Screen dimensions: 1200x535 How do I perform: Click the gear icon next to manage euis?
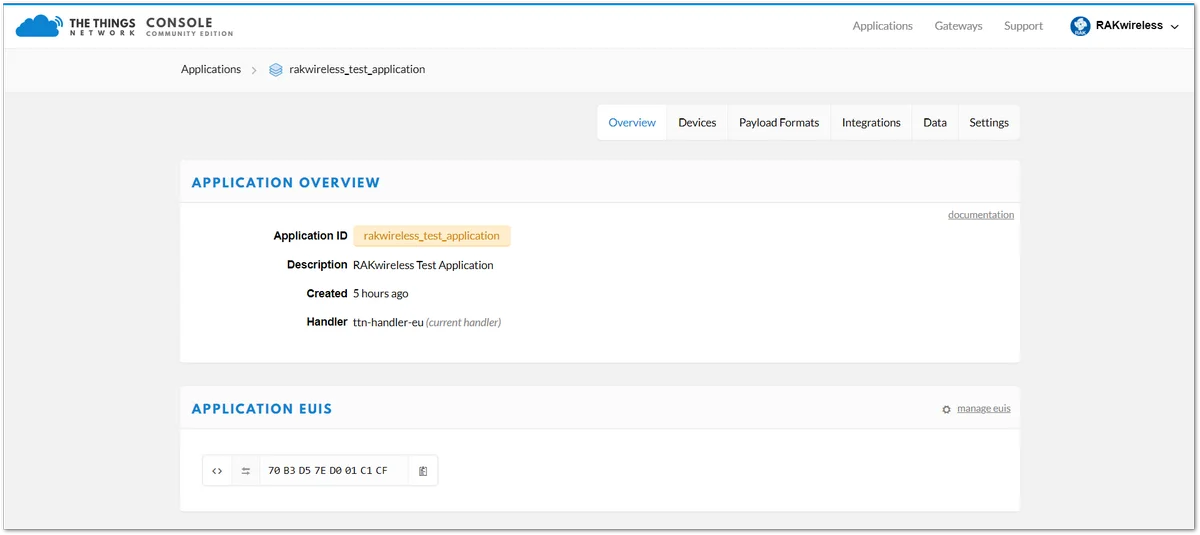947,409
